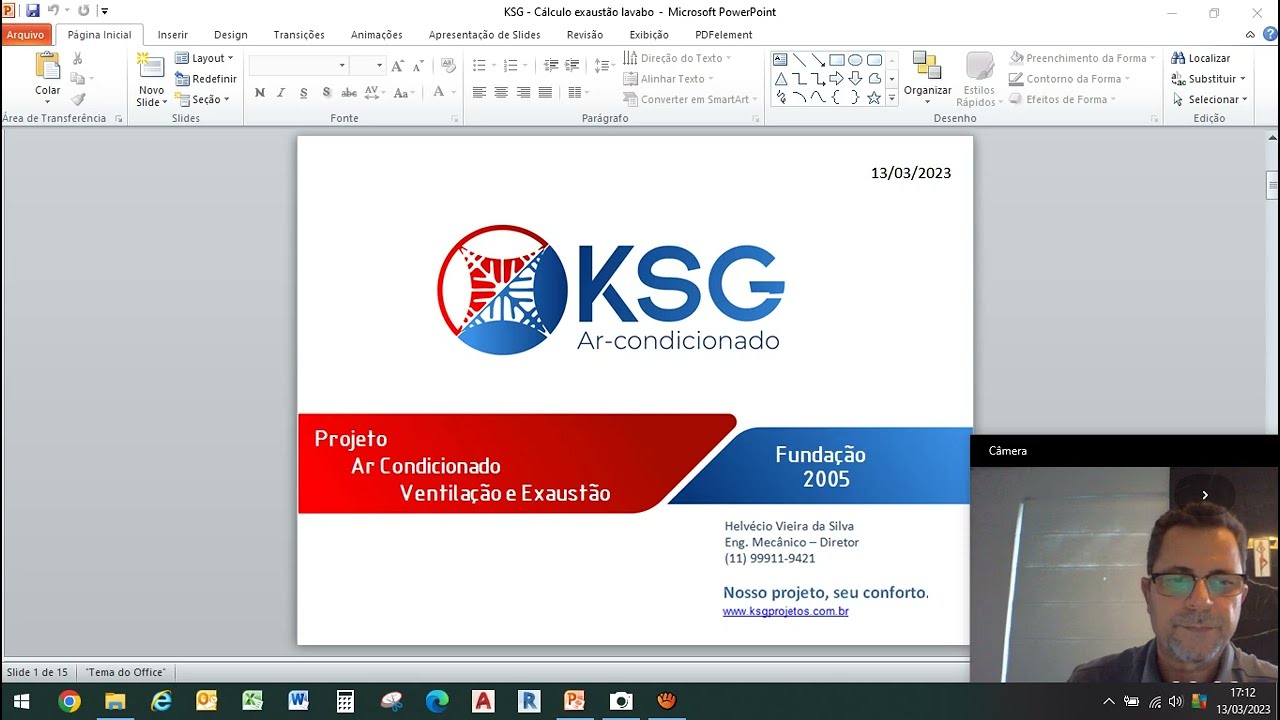Screen dimensions: 1280x720
Task: Center the paragraph text
Action: coord(501,93)
